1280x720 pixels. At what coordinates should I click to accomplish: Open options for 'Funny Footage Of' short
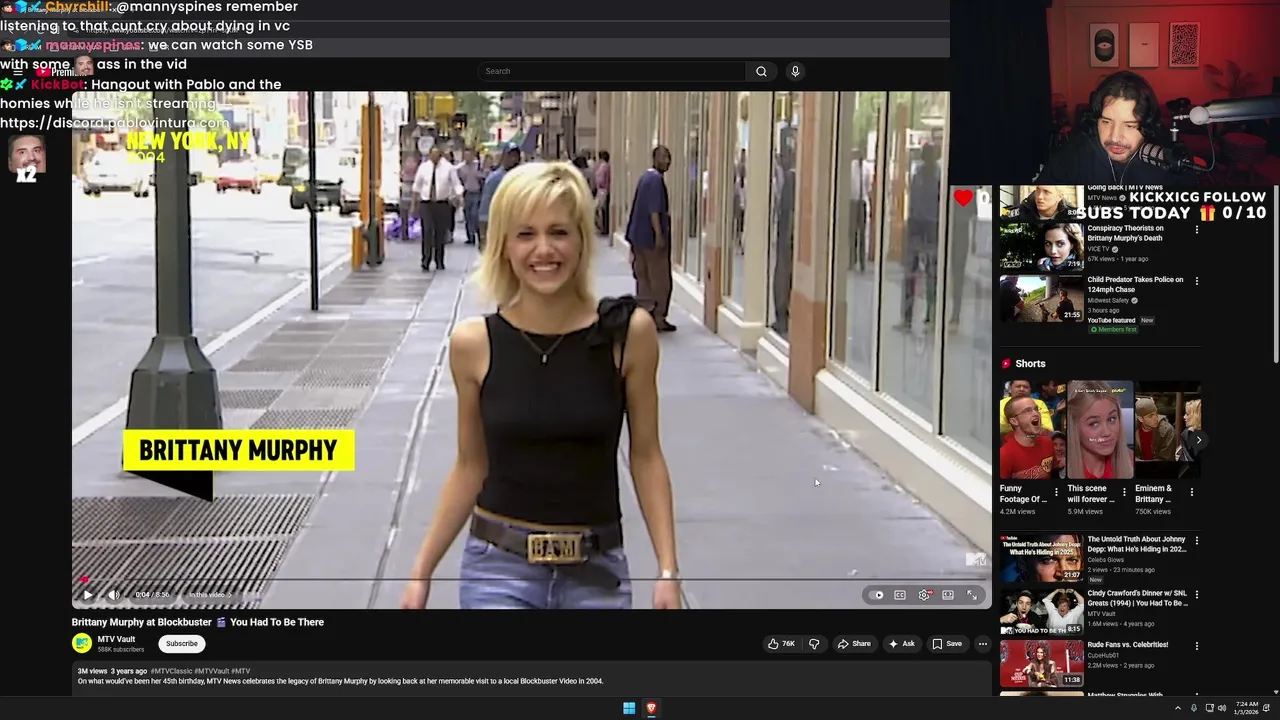click(1056, 492)
